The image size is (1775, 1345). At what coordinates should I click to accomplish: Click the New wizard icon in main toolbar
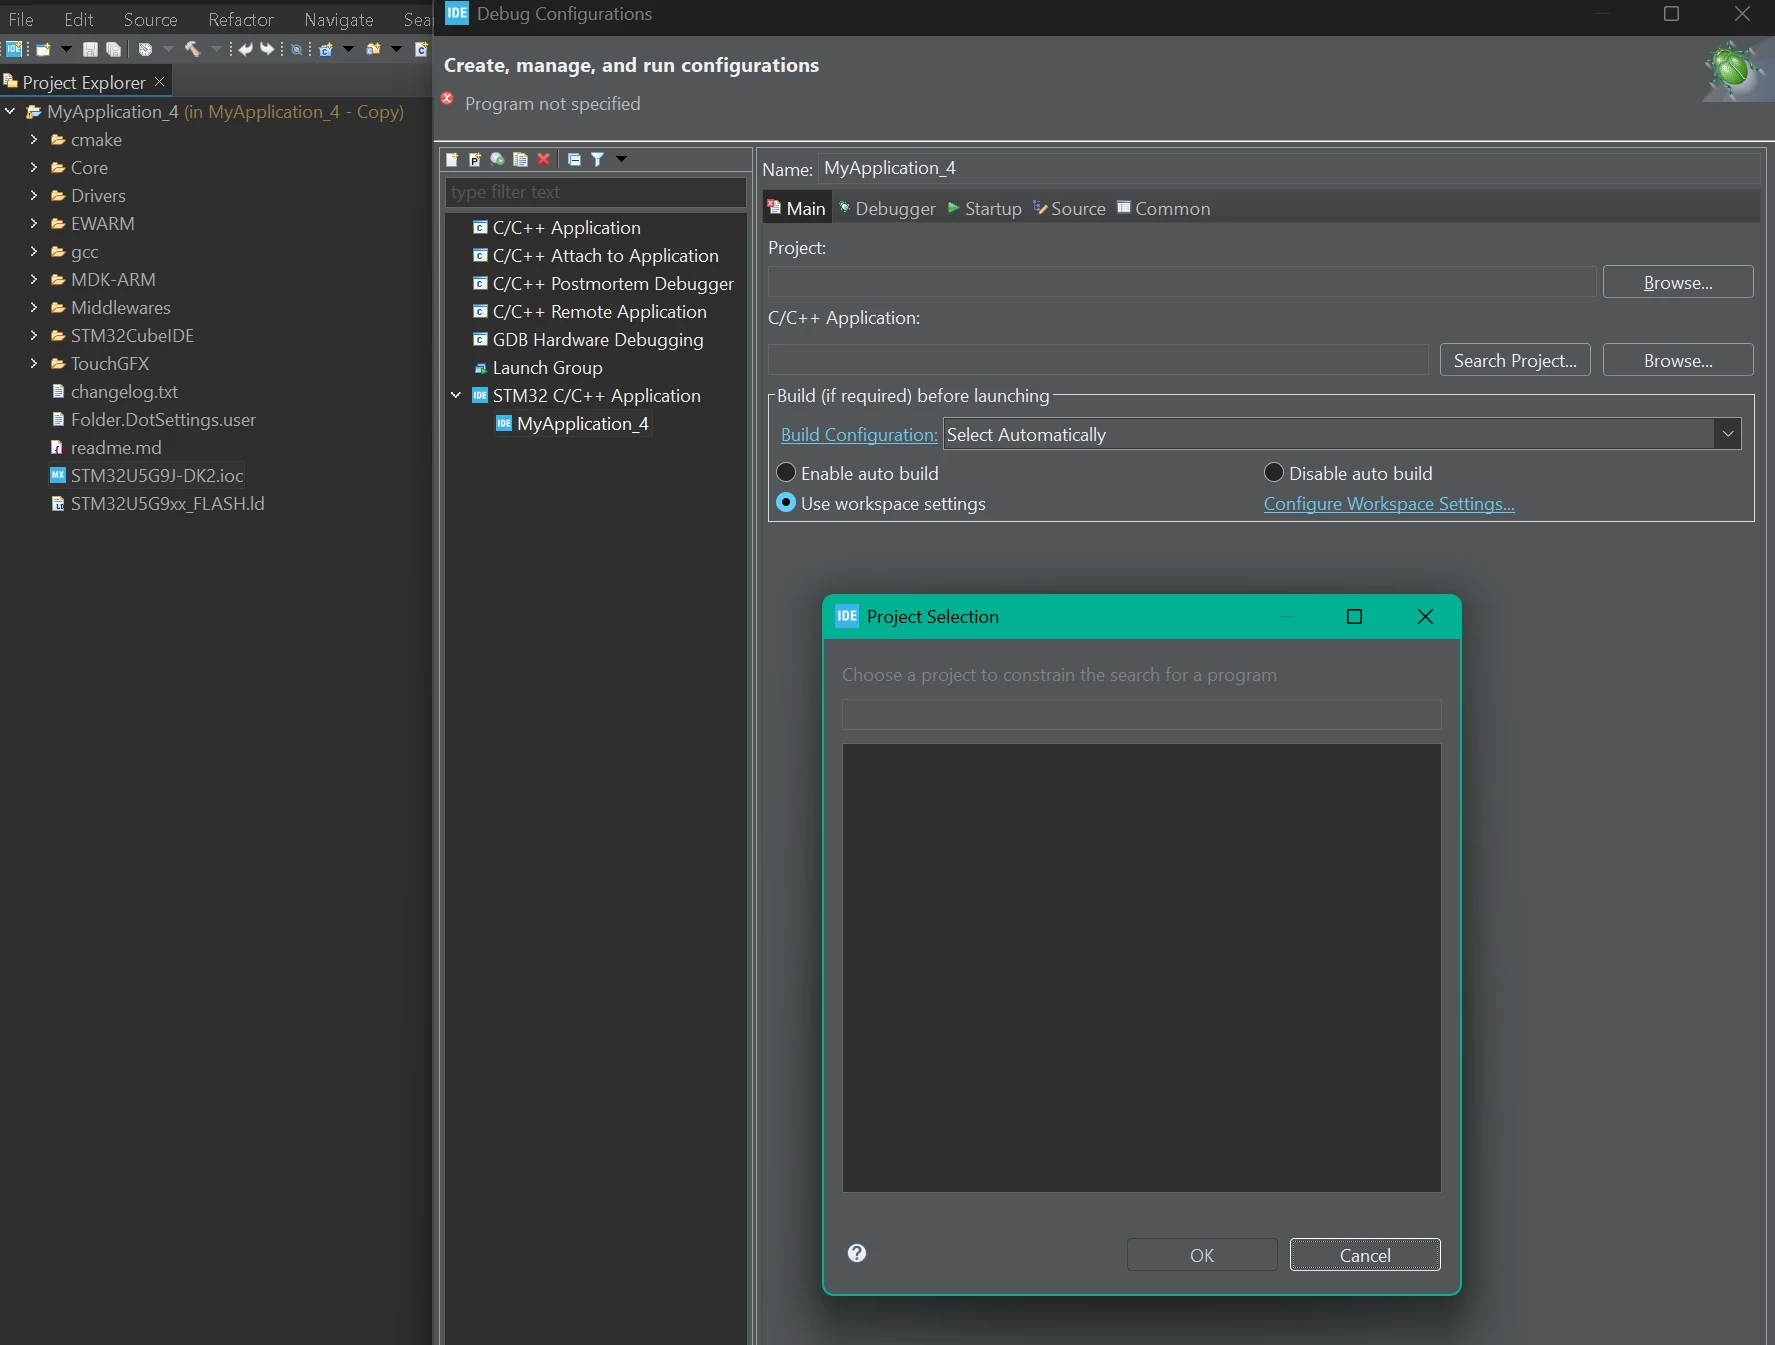click(43, 49)
